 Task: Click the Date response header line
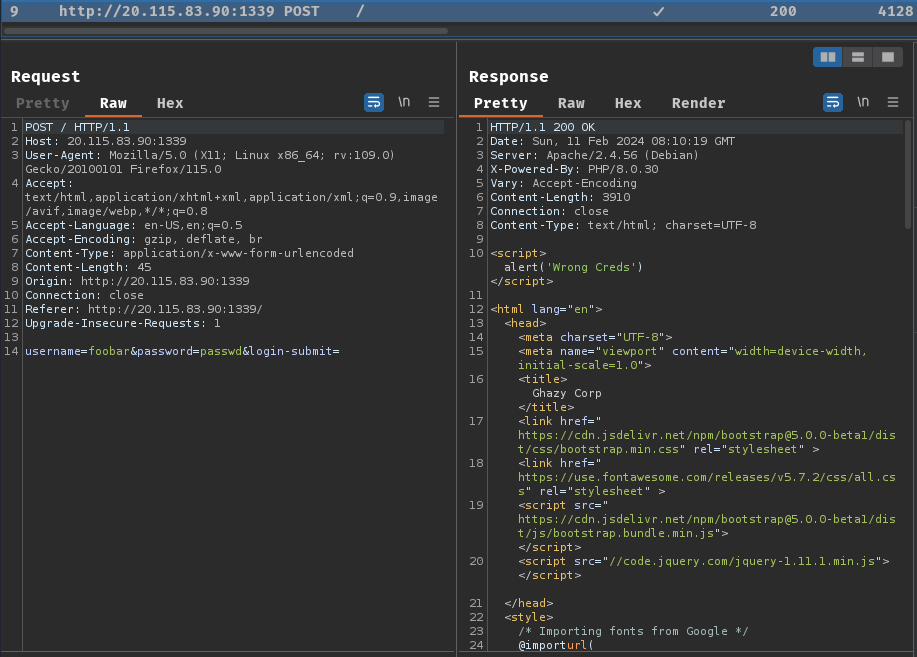point(613,141)
